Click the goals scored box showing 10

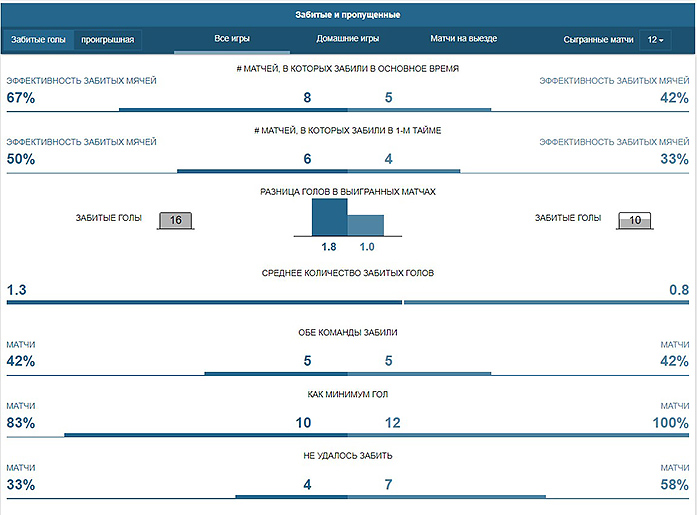click(634, 221)
